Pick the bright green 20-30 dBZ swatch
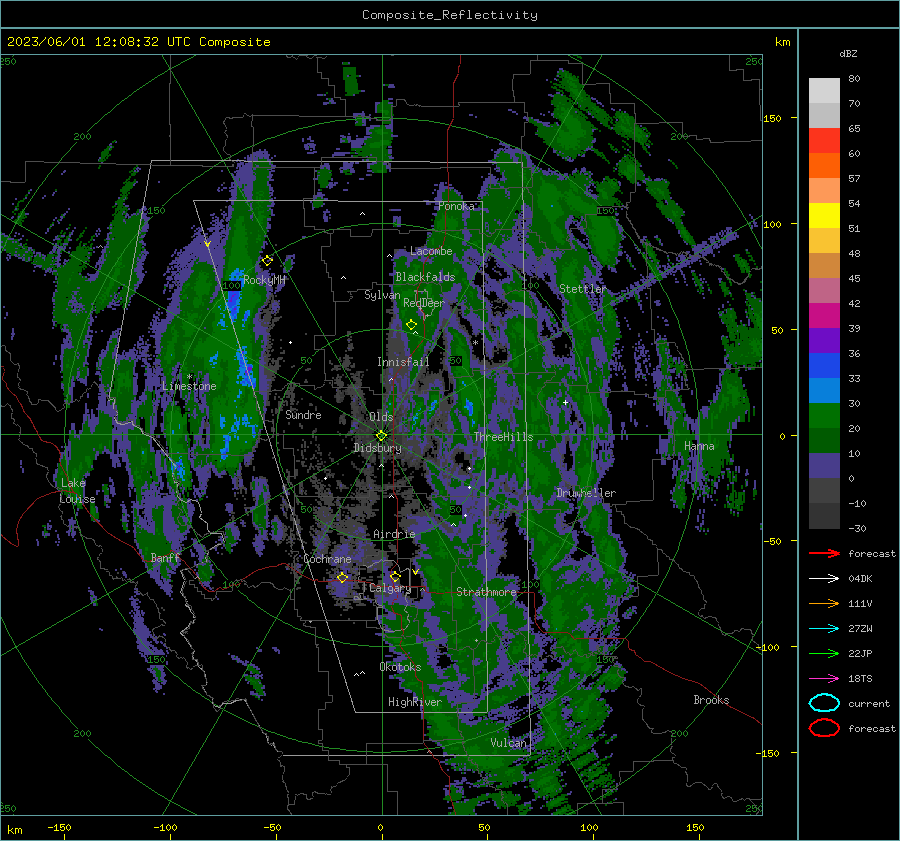This screenshot has height=841, width=900. tap(824, 415)
